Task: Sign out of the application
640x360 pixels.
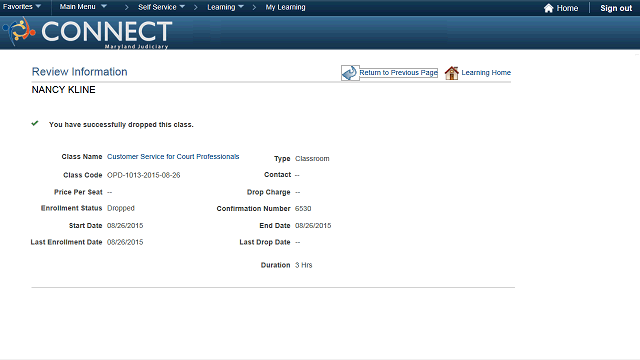Action: [616, 8]
